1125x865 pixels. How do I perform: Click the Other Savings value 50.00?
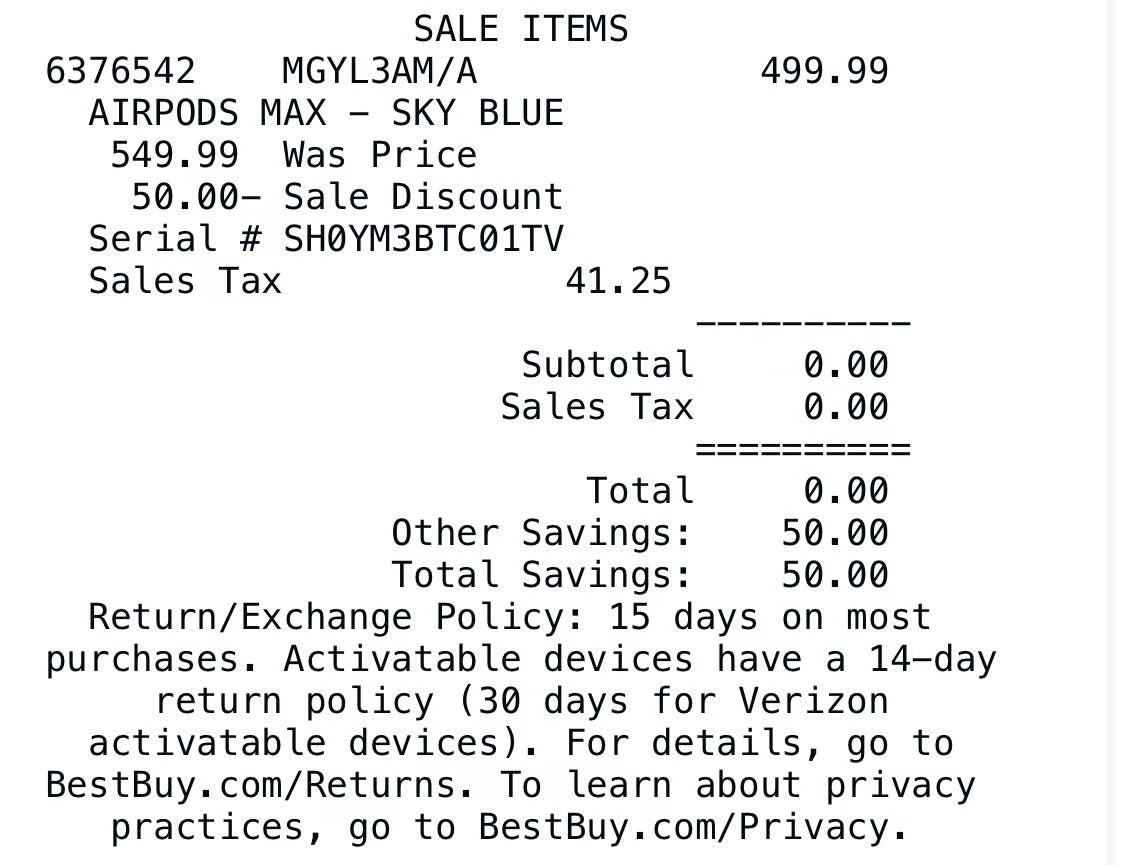pyautogui.click(x=835, y=534)
